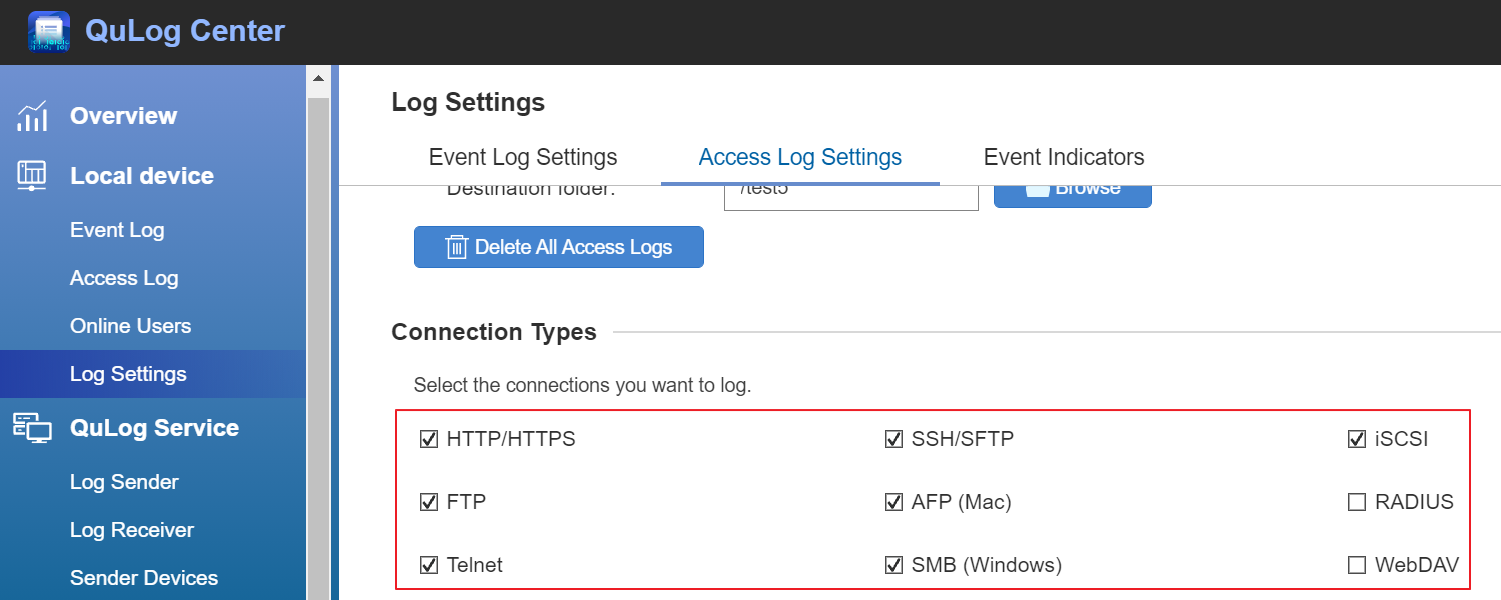Uncheck the HTTP/HTTPS connection checkbox

click(x=429, y=439)
